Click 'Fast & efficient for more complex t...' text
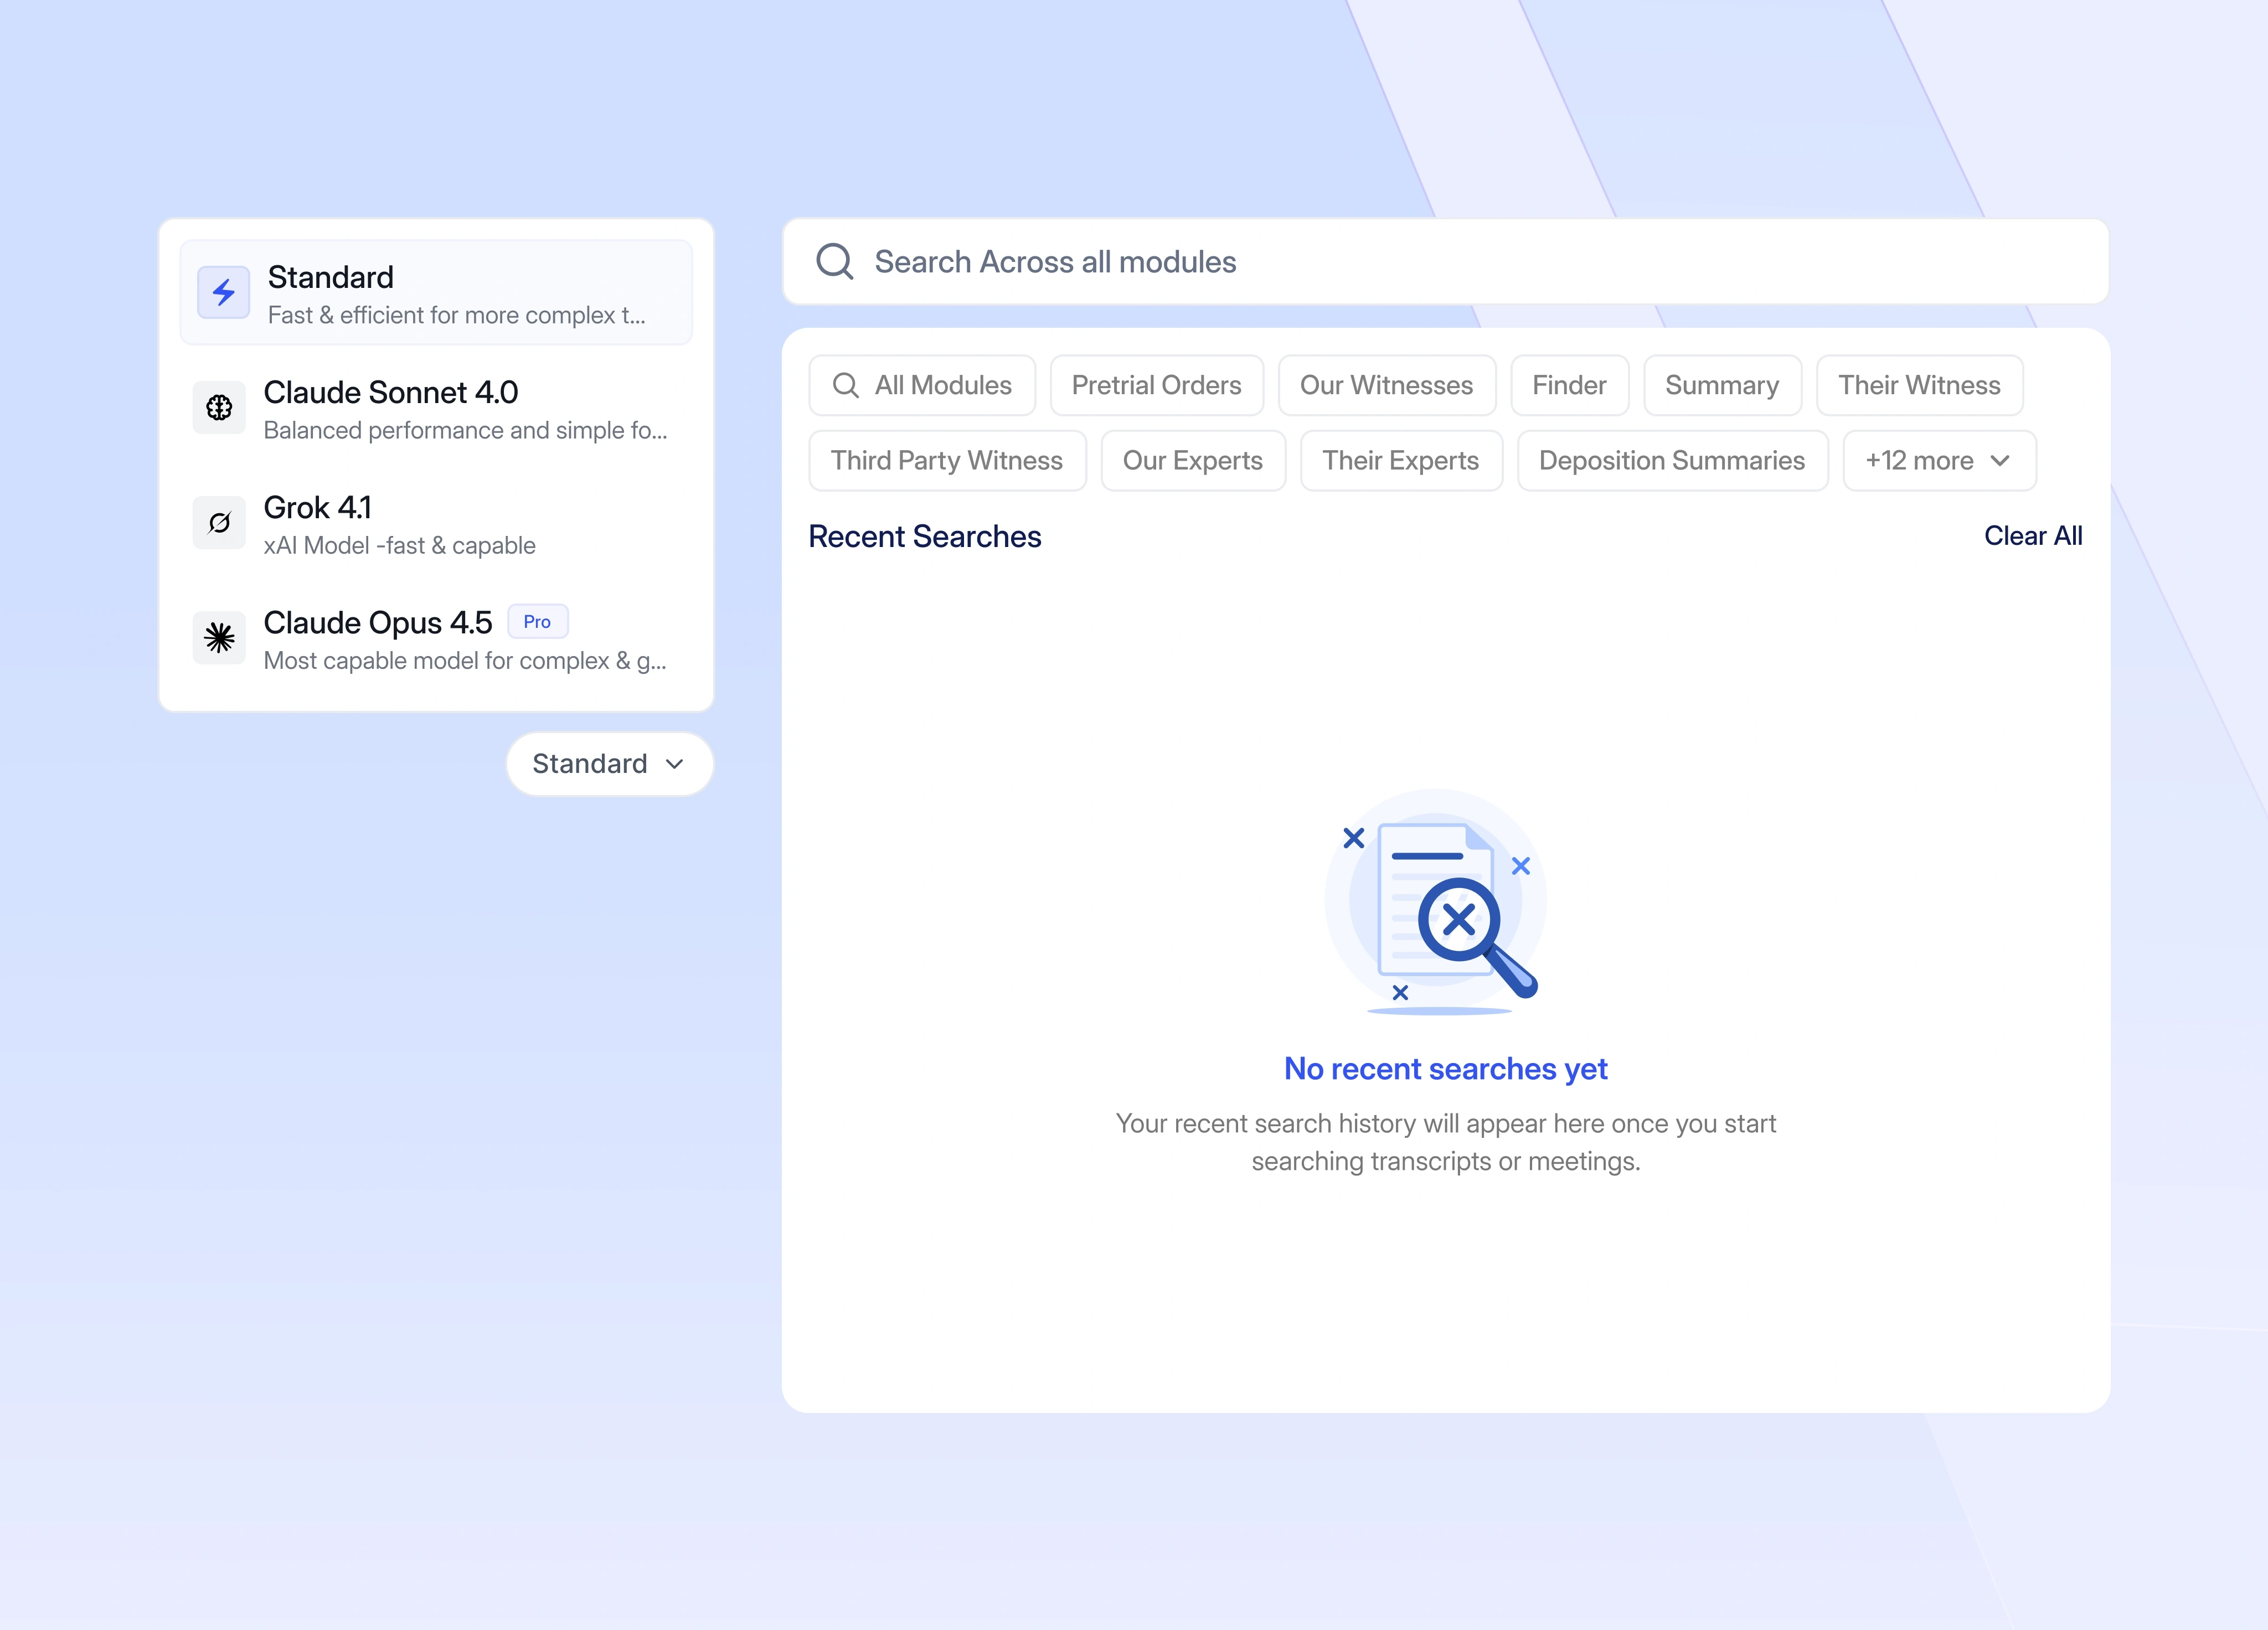The height and width of the screenshot is (1630, 2268). coord(457,316)
